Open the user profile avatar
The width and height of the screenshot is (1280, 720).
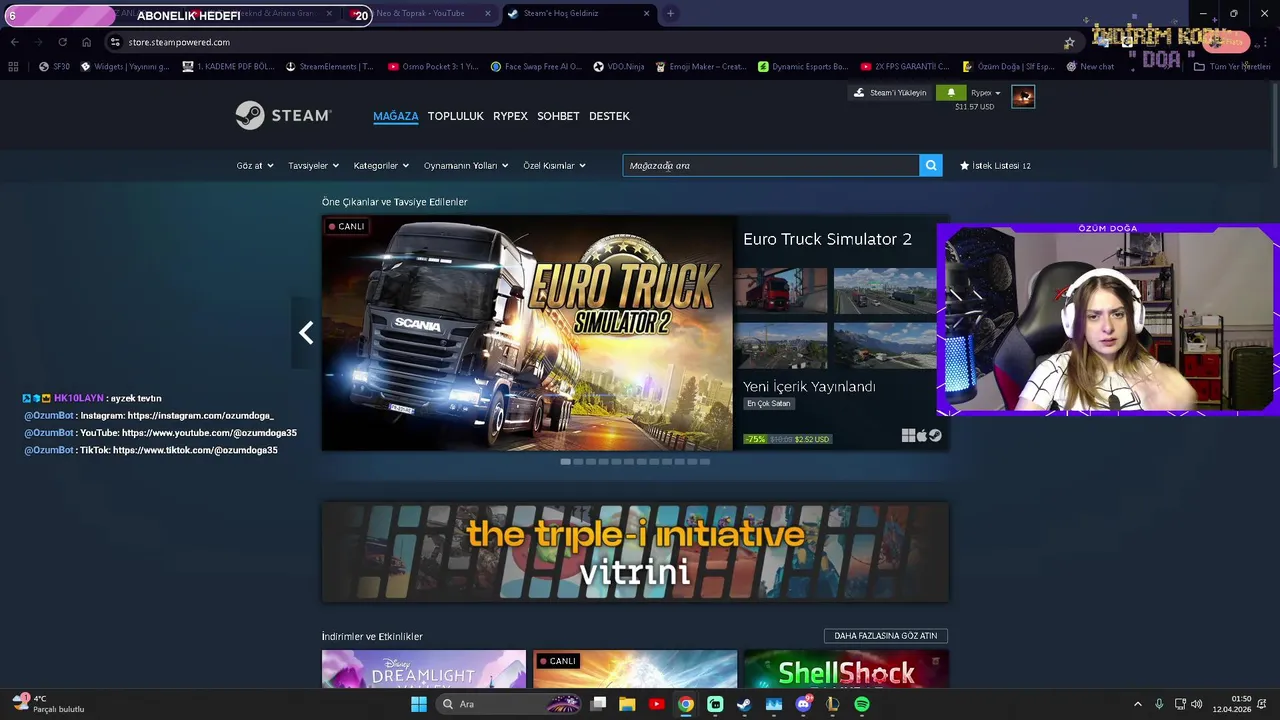click(x=1022, y=96)
